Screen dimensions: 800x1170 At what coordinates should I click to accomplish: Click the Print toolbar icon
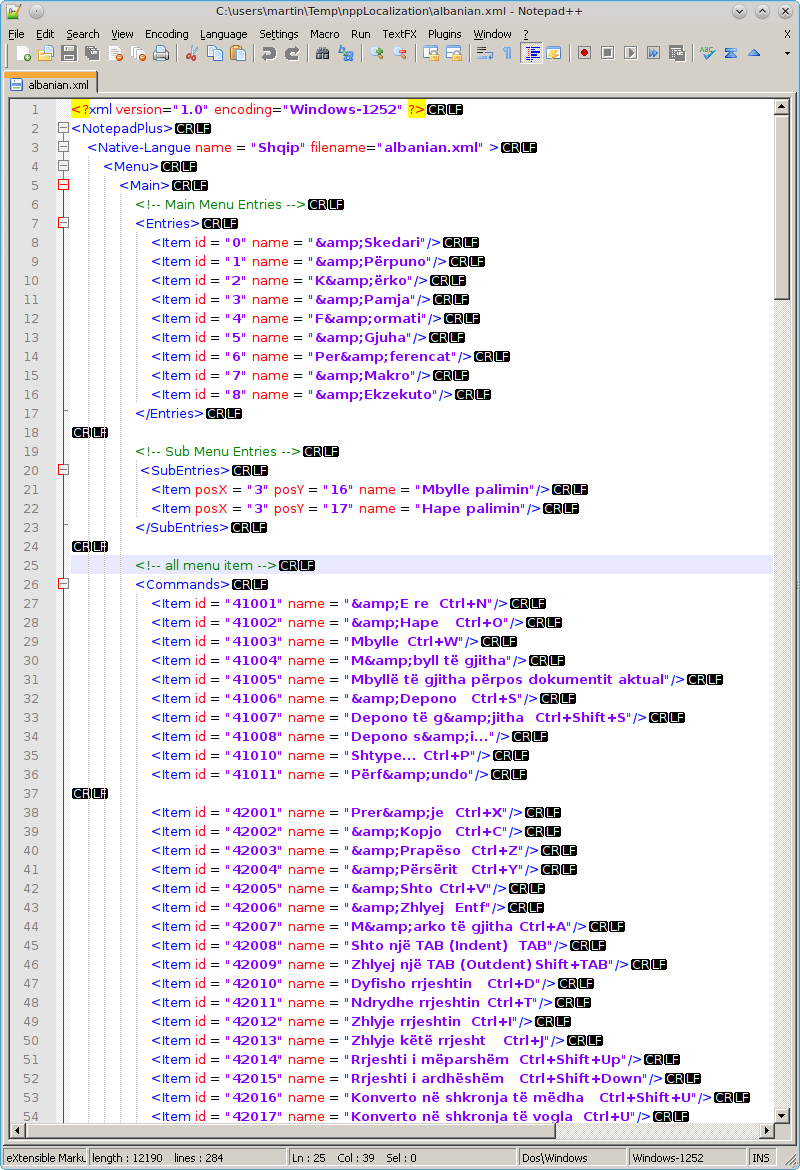161,53
